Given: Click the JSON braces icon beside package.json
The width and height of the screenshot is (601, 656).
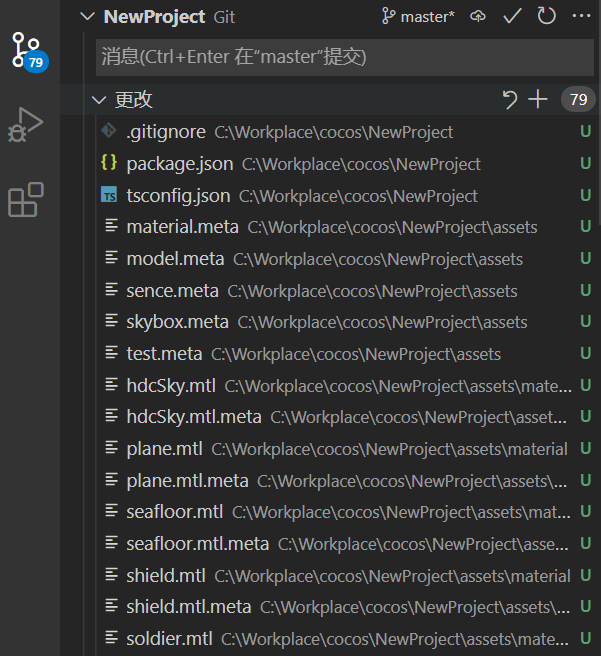Looking at the screenshot, I should [109, 162].
